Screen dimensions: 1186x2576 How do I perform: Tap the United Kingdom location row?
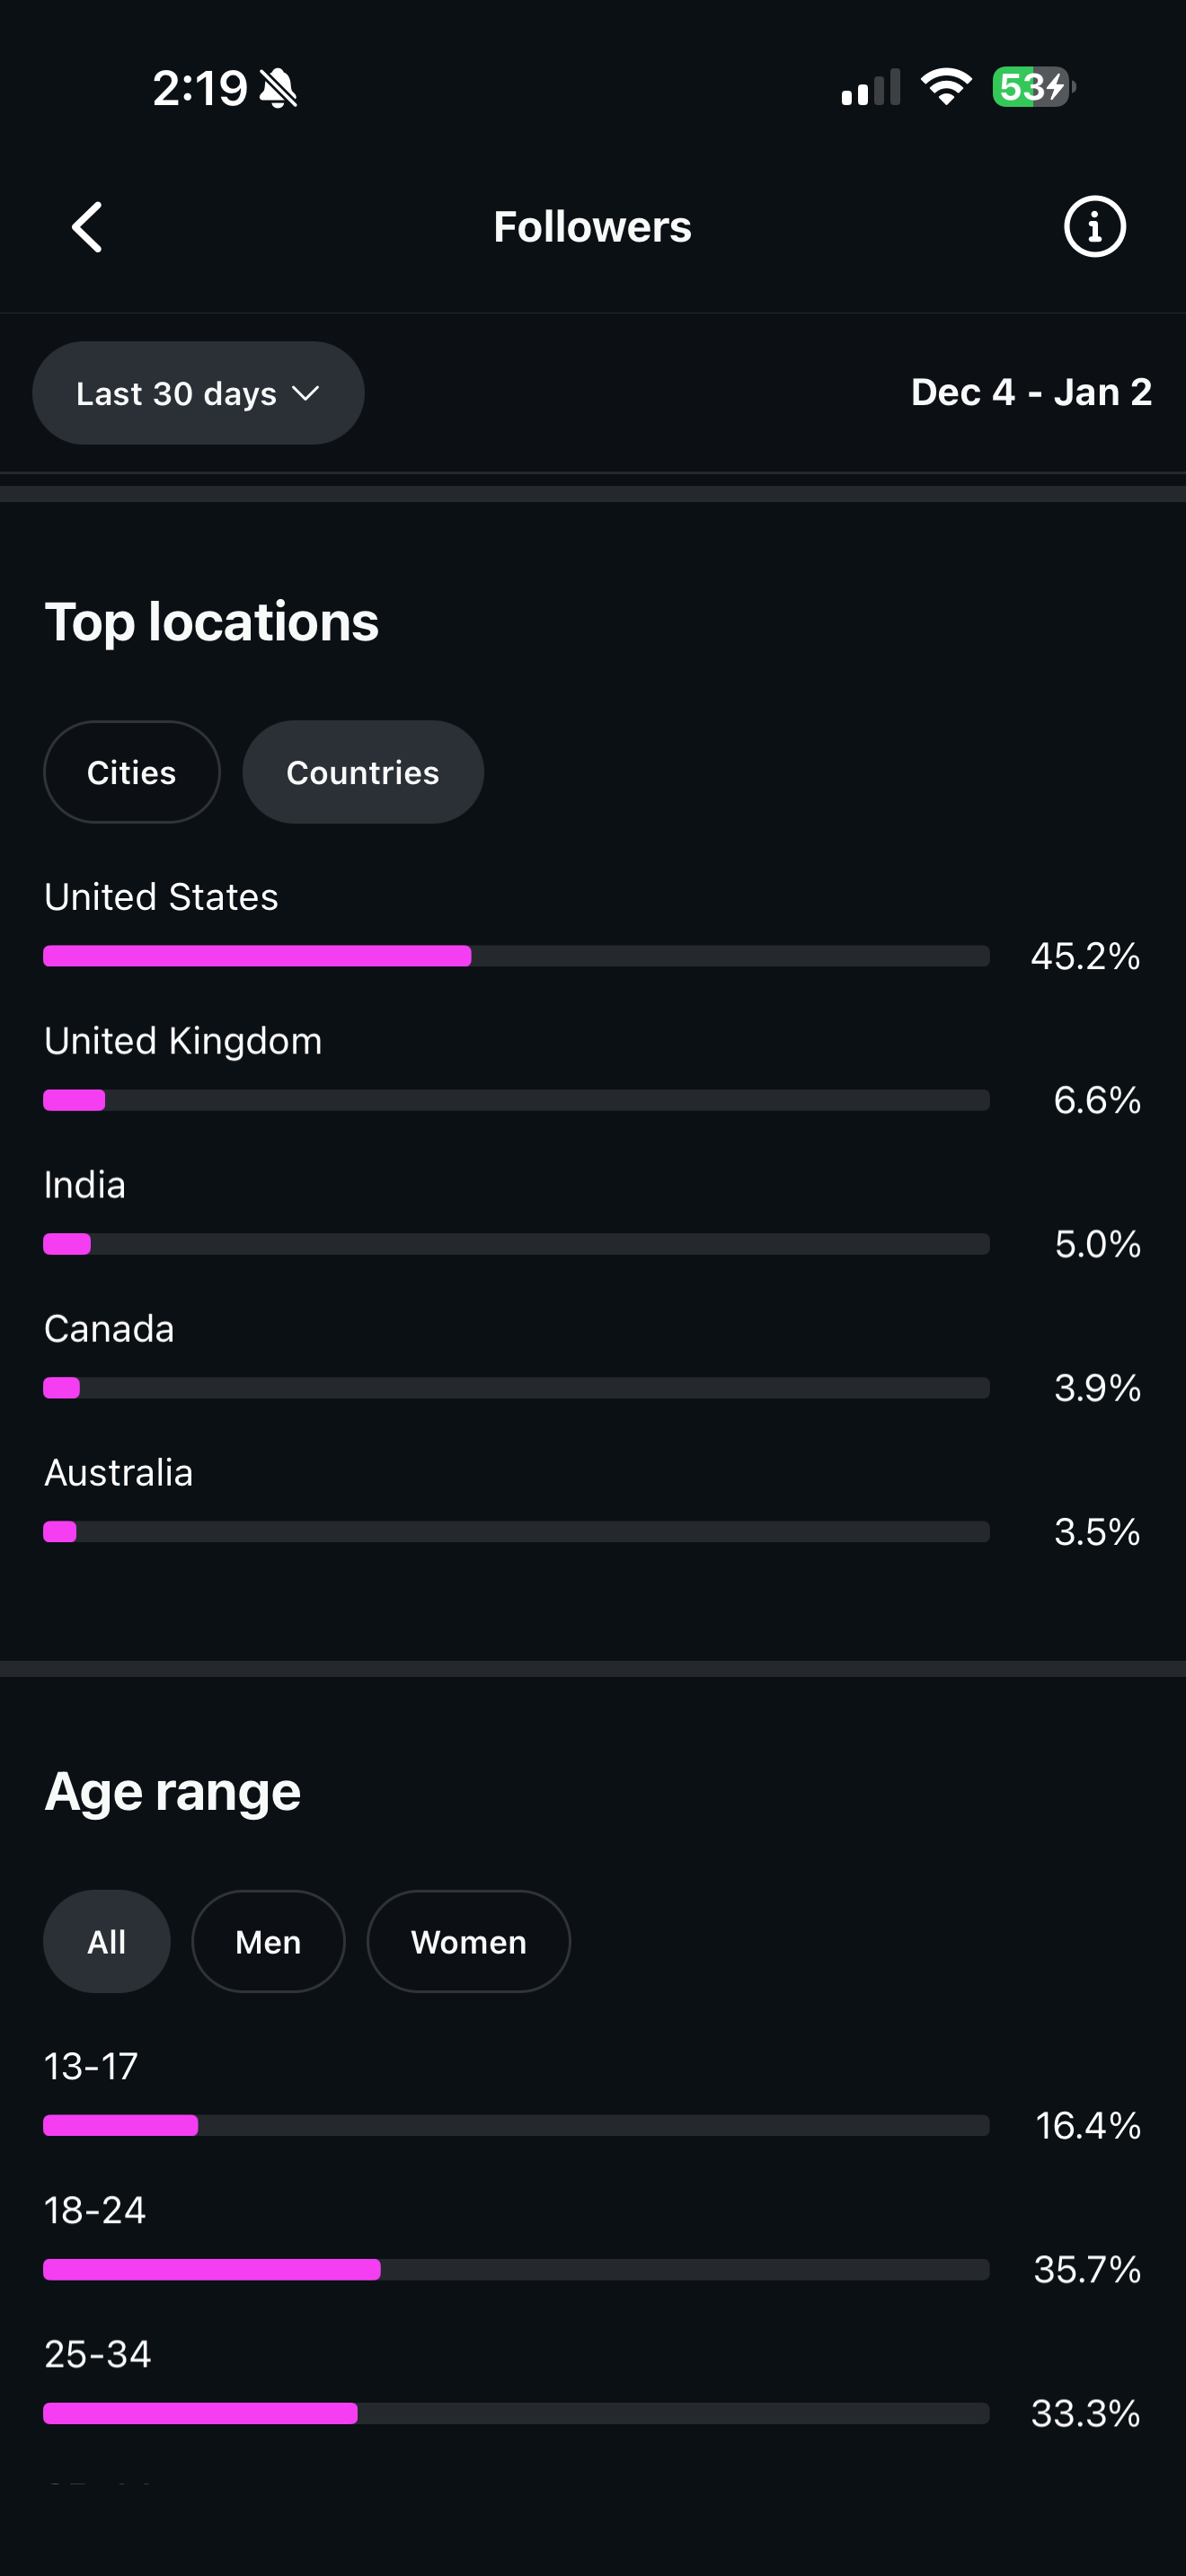(x=183, y=1041)
